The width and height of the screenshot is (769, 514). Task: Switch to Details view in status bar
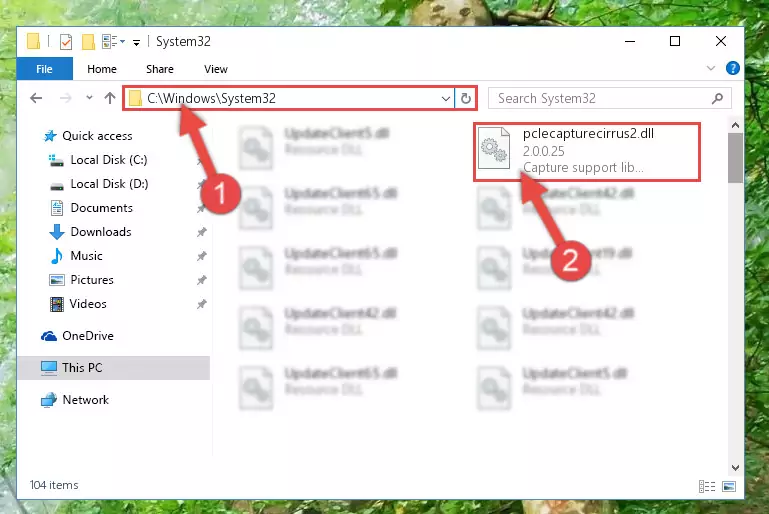click(x=707, y=486)
